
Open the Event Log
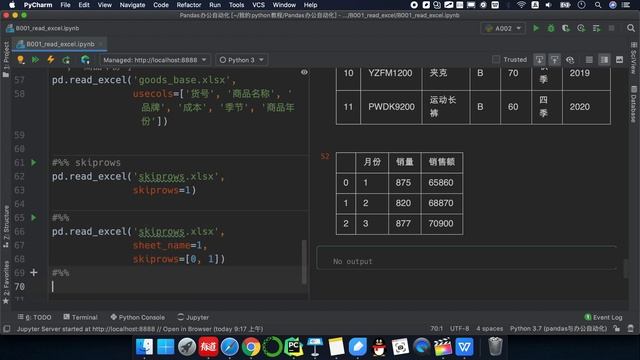[x=603, y=317]
